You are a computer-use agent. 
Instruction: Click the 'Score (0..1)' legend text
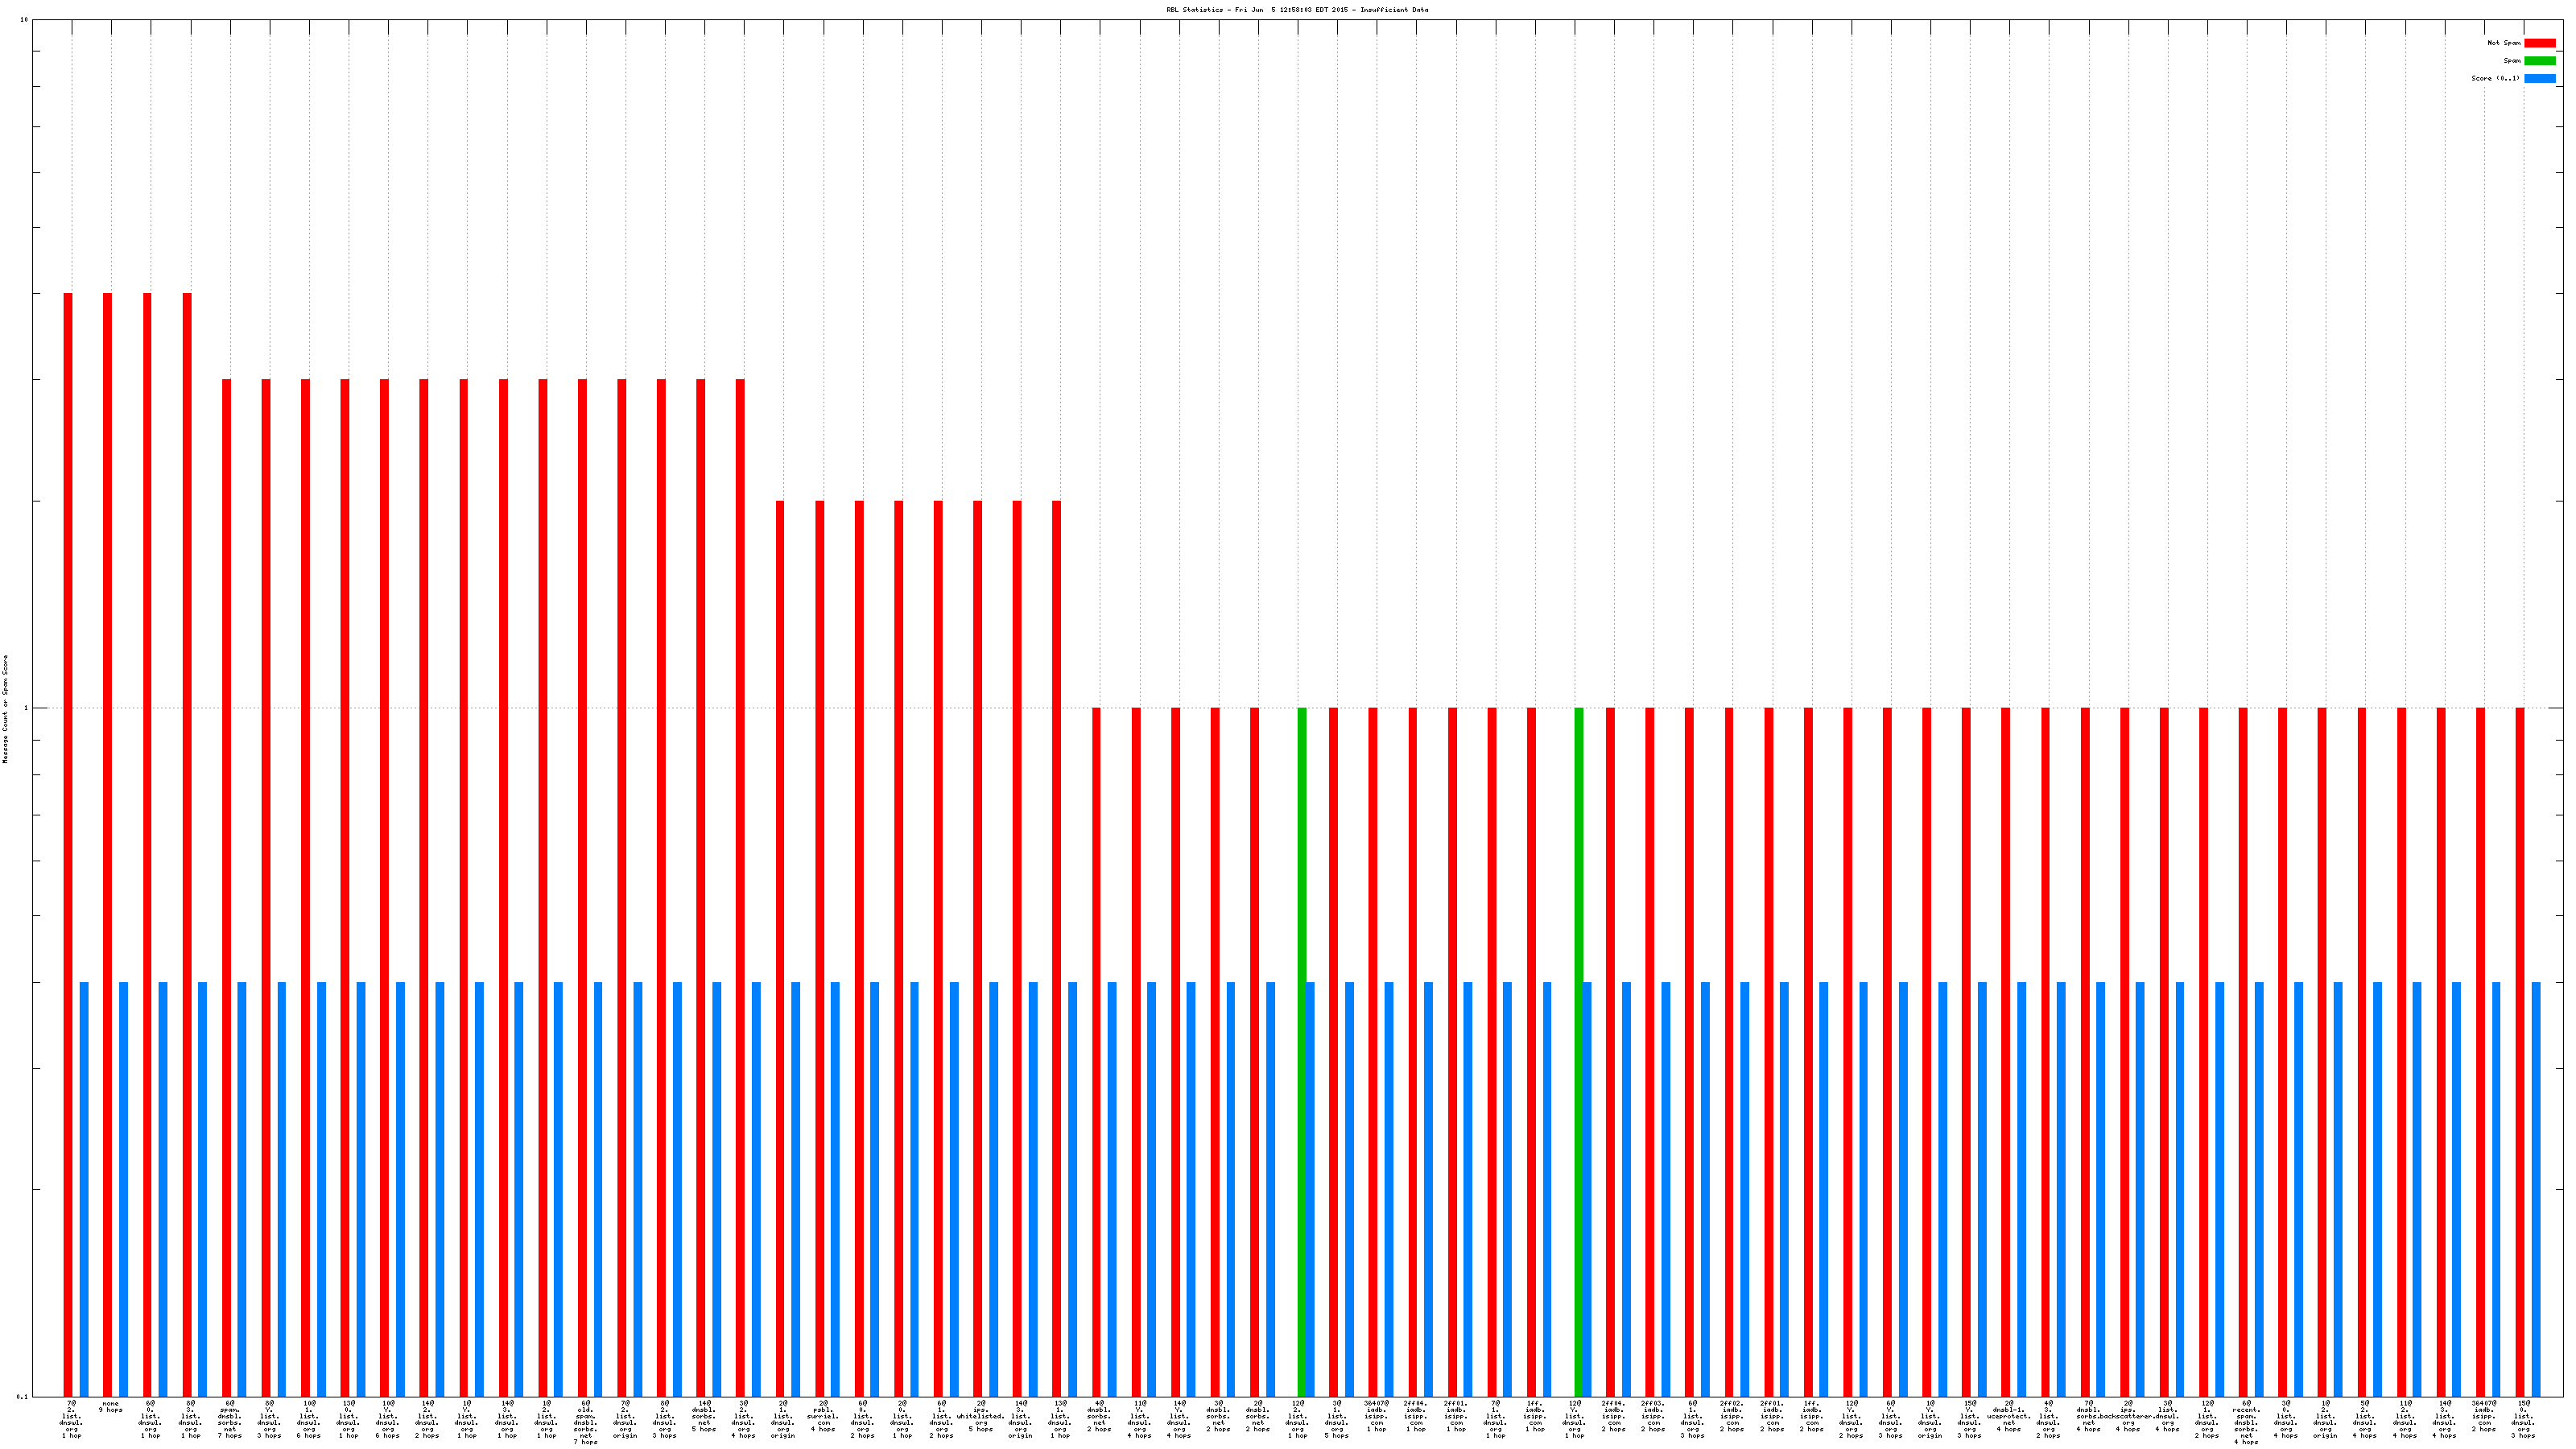pos(2495,78)
